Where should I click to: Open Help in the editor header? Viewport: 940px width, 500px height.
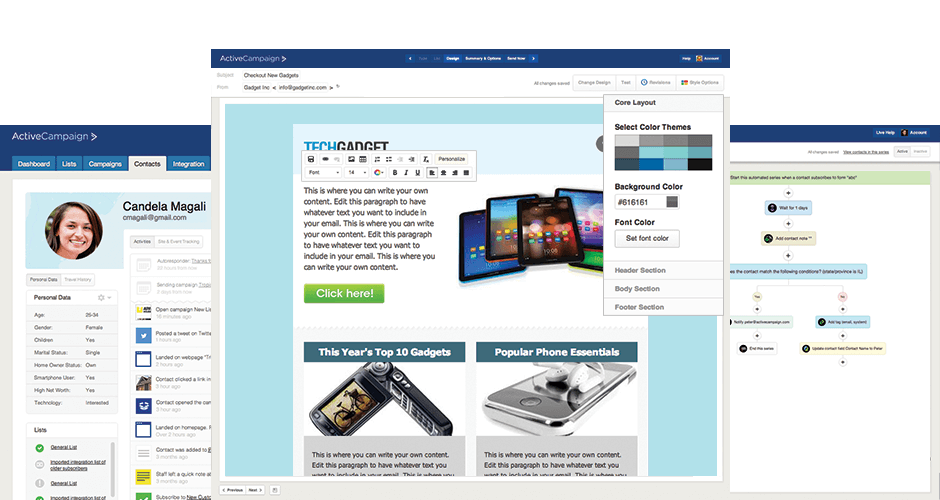(686, 58)
